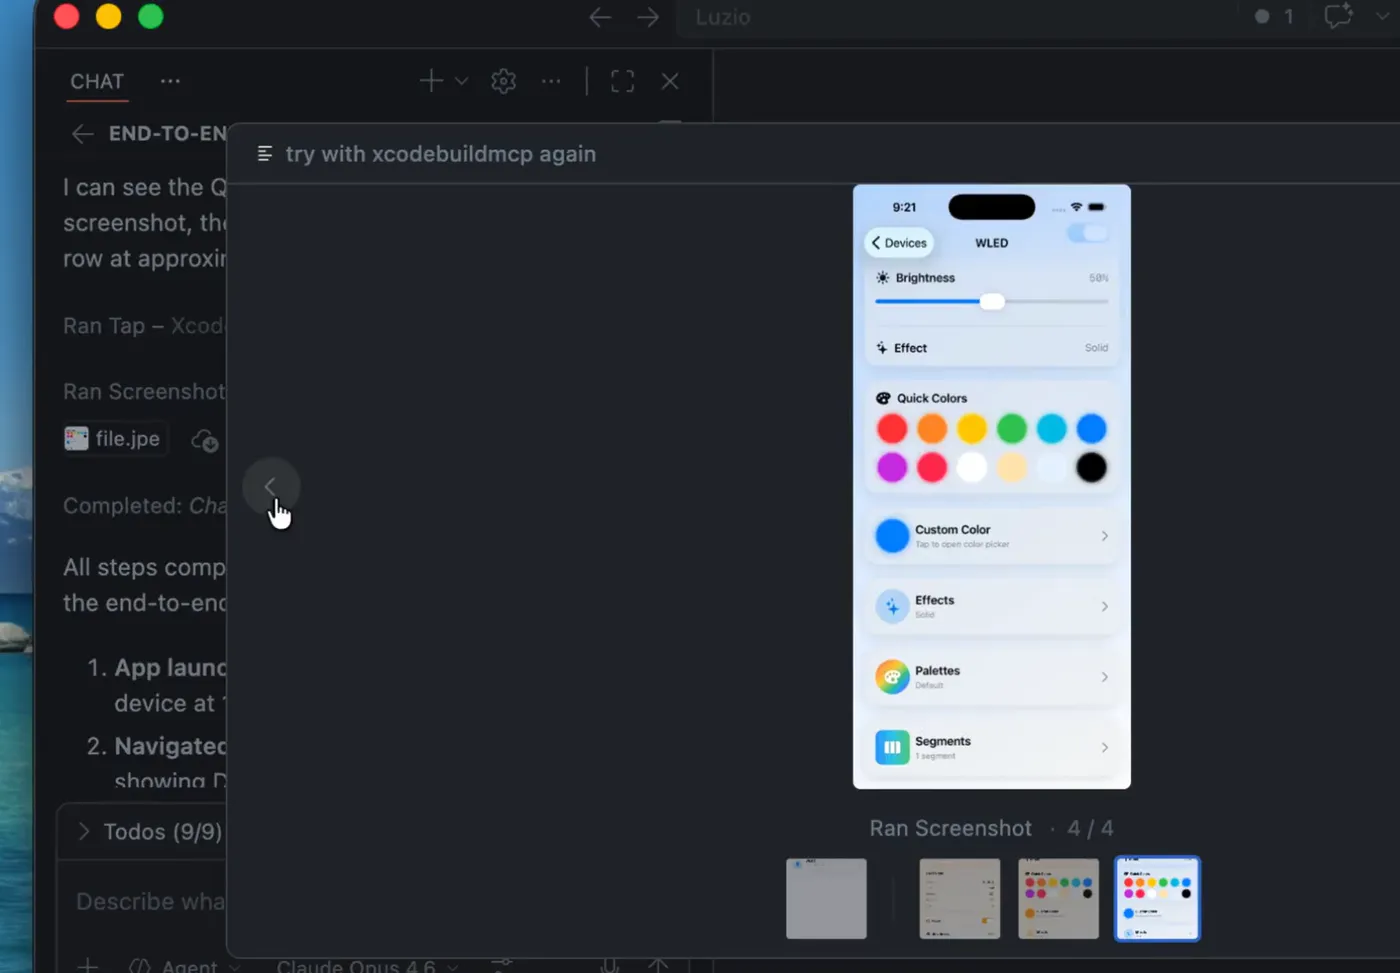Open chat settings with the gear icon

503,81
